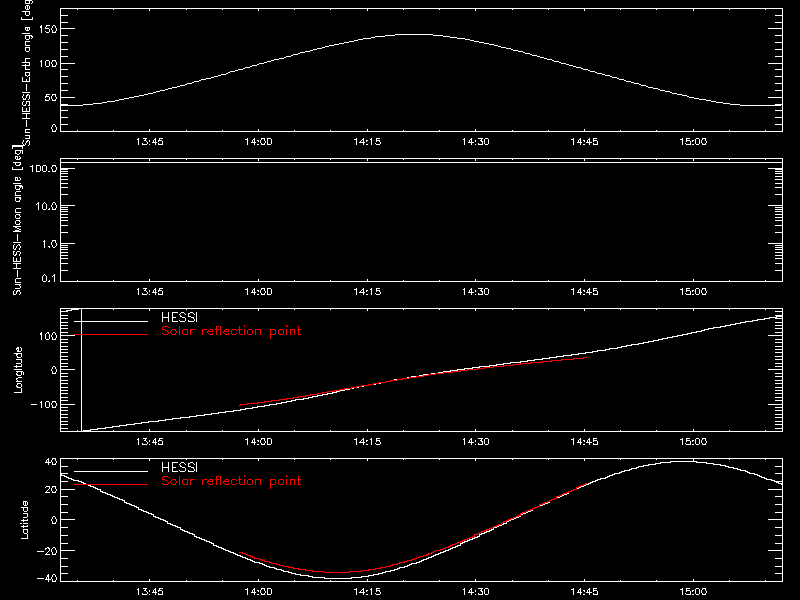Click the peak of the Sun-HESSI-Earth angle curve
This screenshot has height=600, width=800.
(x=418, y=35)
